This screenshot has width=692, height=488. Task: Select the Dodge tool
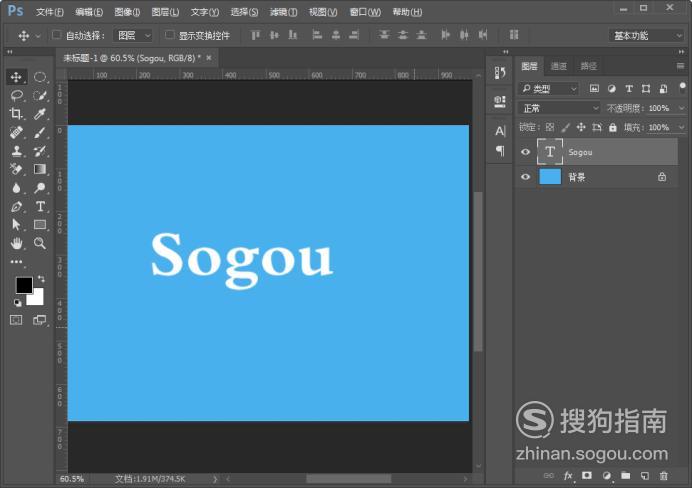coord(40,188)
